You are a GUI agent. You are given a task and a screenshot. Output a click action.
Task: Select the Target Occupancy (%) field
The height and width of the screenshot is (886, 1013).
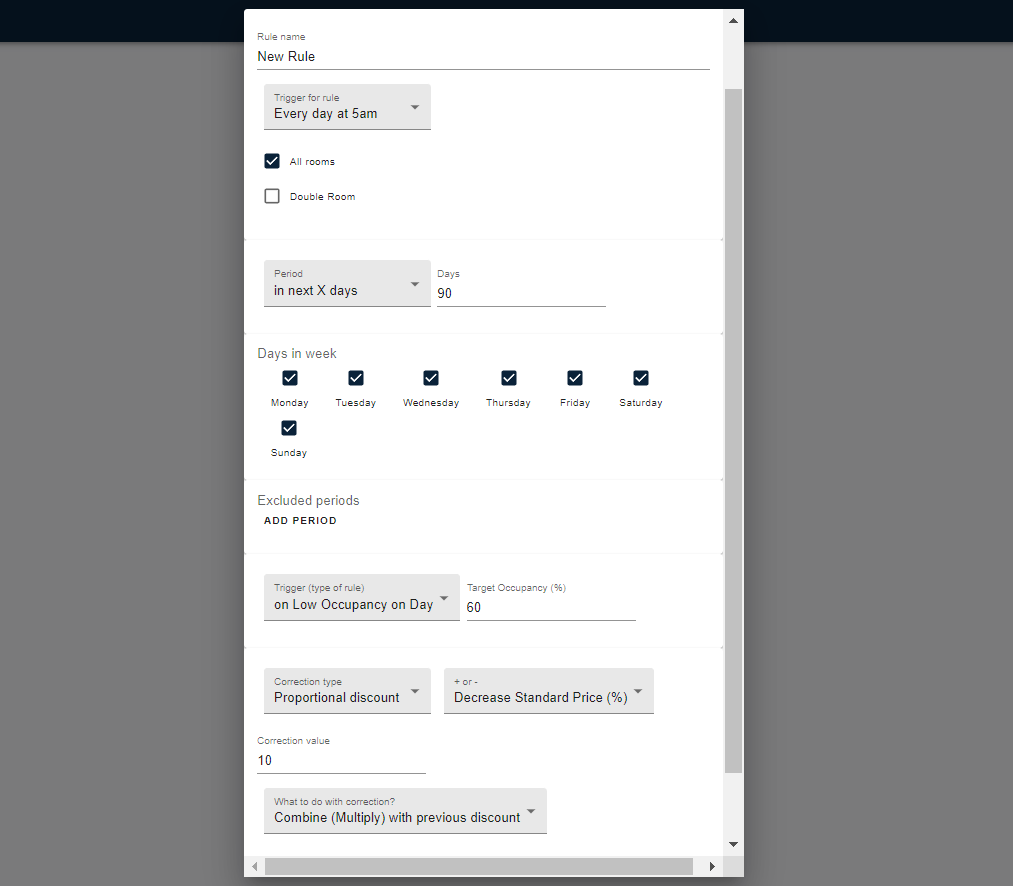point(550,607)
